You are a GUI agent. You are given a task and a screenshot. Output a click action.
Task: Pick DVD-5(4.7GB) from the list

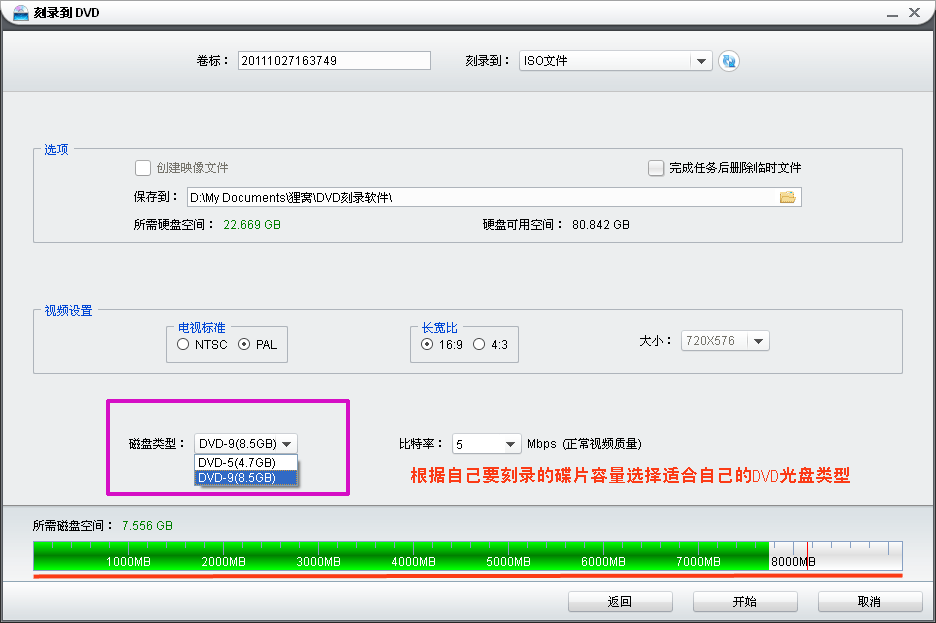point(245,462)
